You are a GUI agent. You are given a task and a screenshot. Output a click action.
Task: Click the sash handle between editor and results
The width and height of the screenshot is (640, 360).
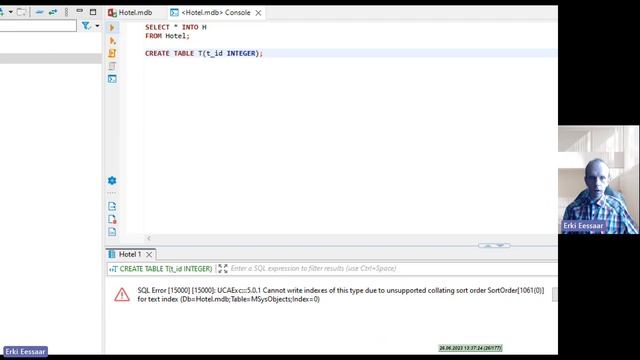[x=494, y=245]
